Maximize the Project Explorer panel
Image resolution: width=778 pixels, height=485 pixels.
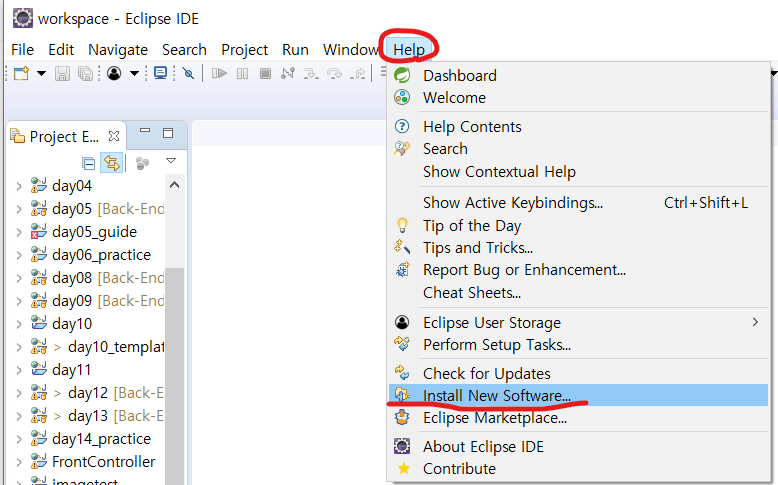coord(168,133)
